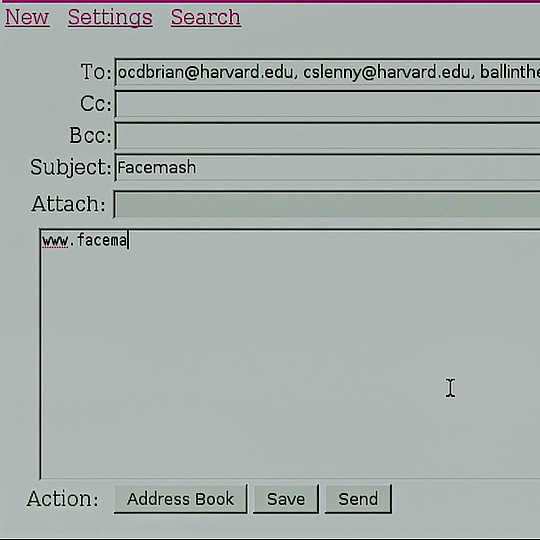Click the cslenny@harvard.edu address text
Viewport: 540px width, 540px height.
[386, 72]
